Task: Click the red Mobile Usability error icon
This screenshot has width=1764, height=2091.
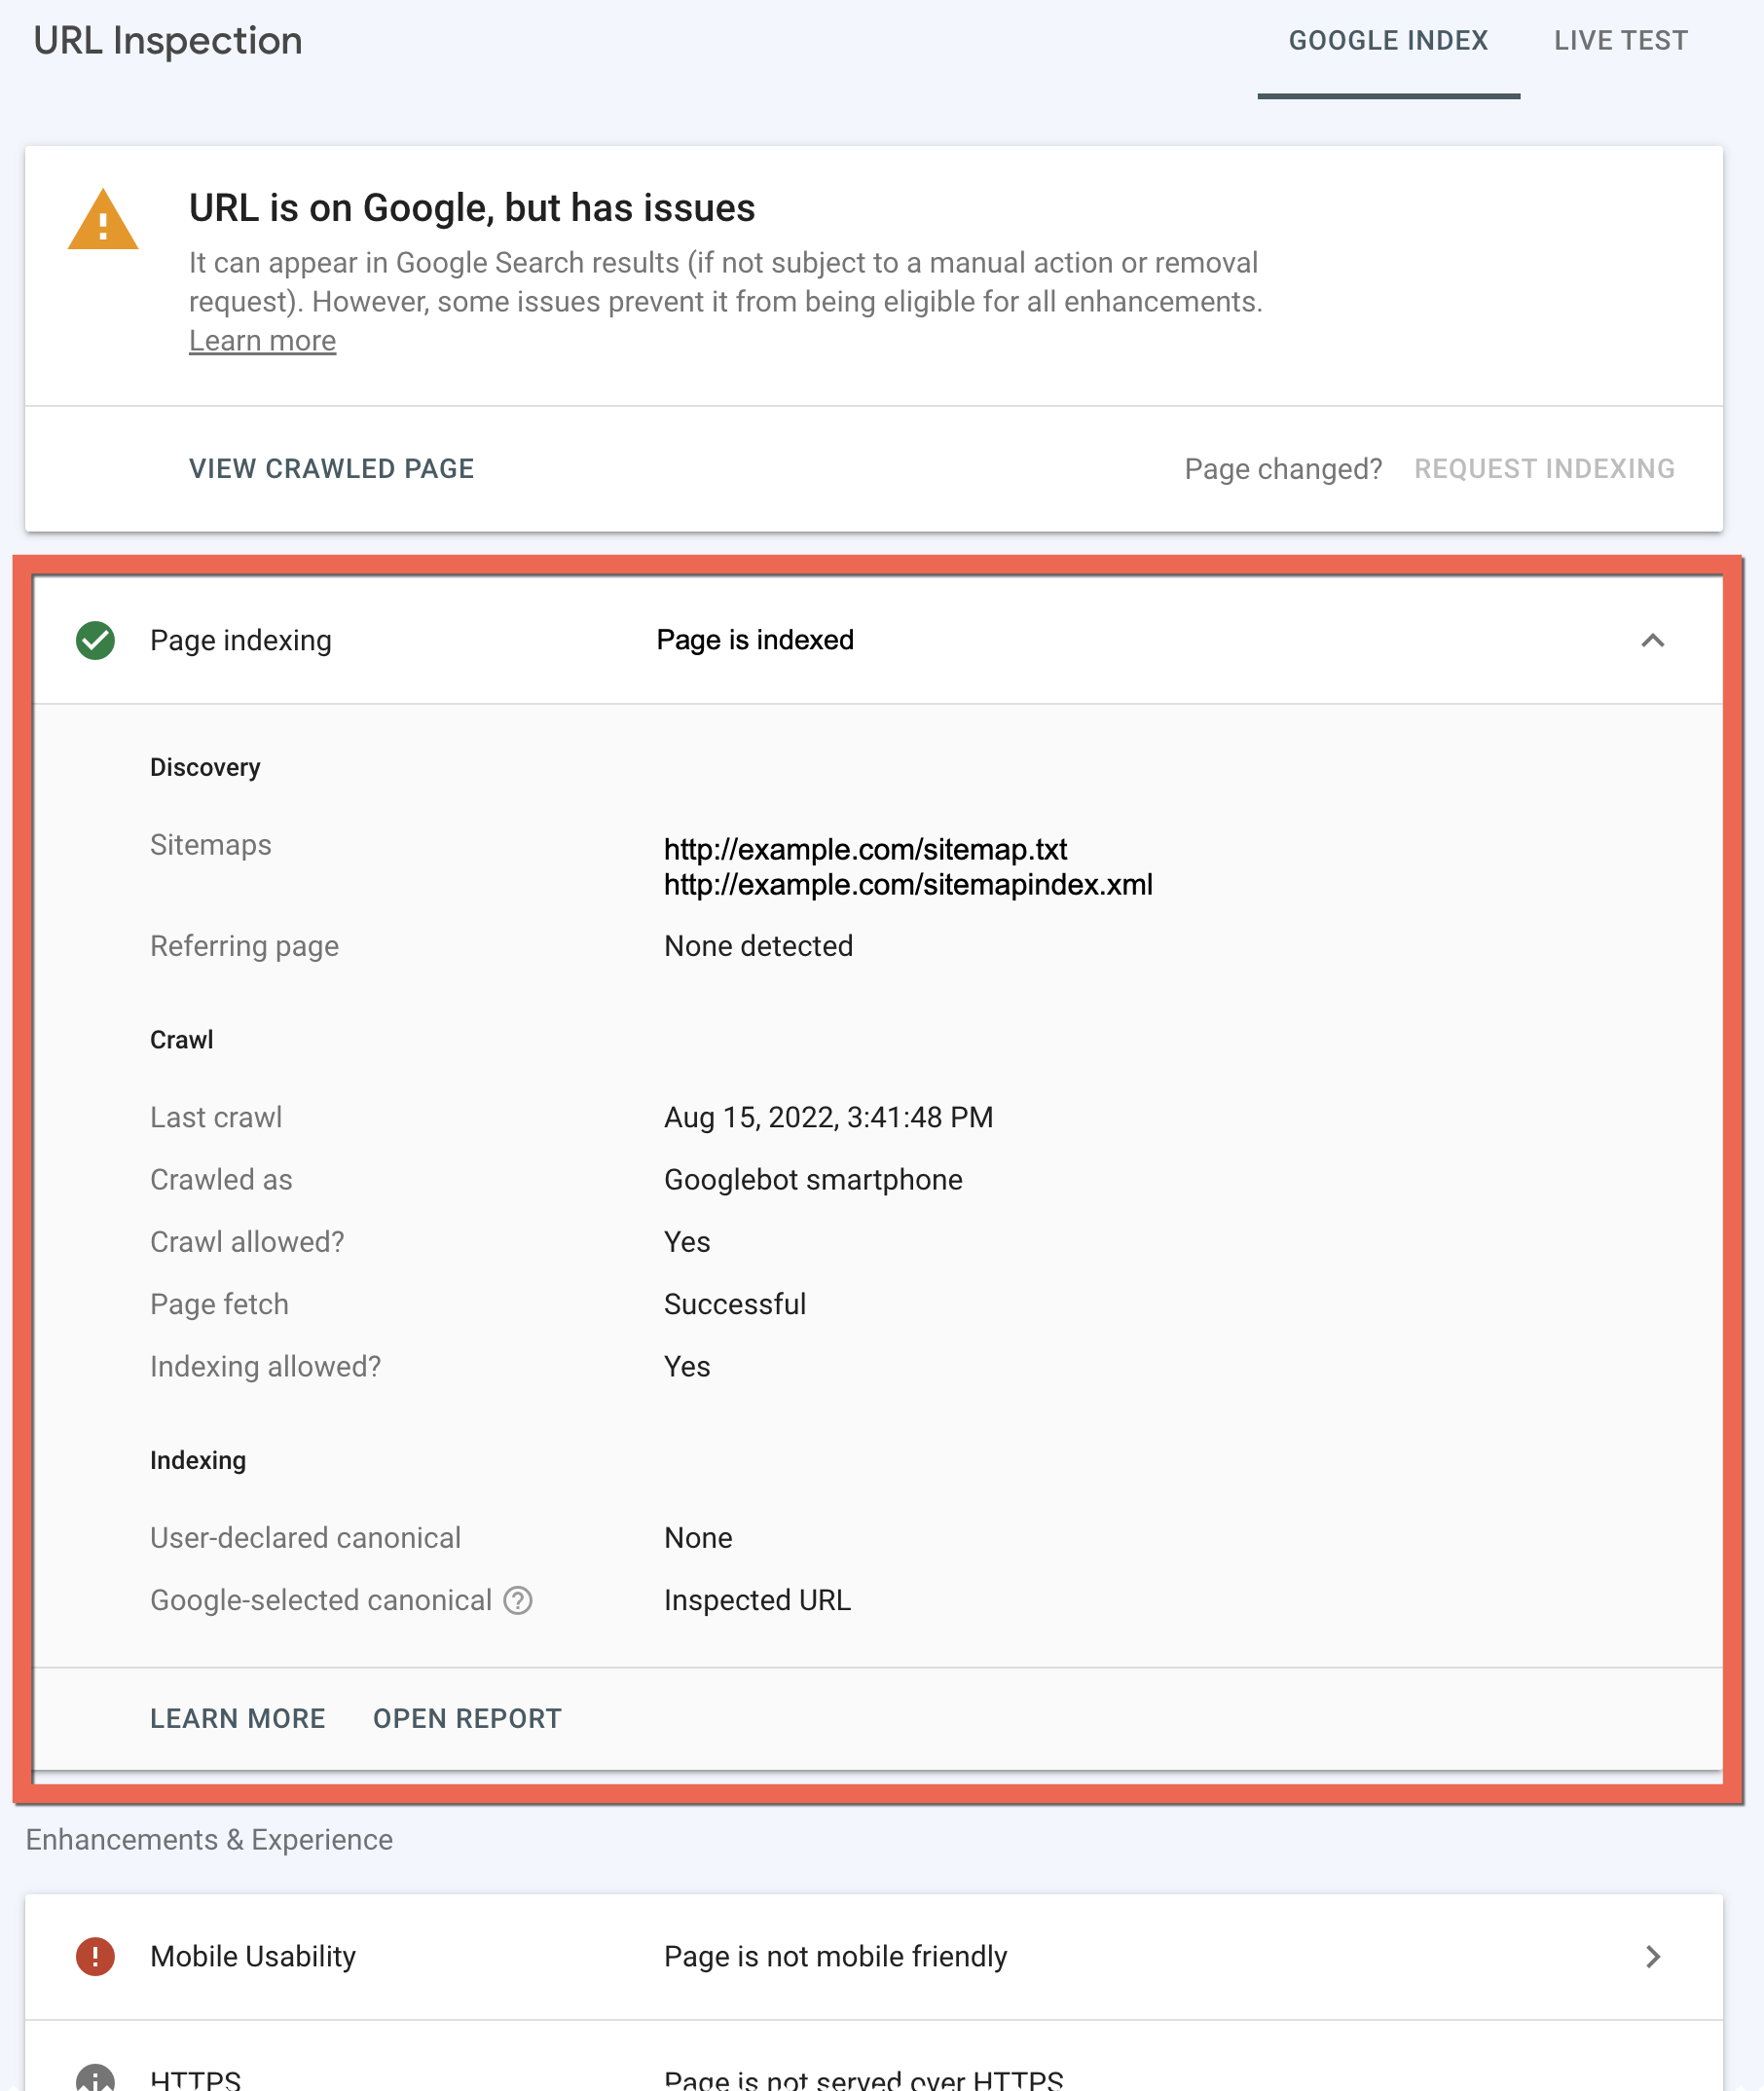Action: point(96,1956)
